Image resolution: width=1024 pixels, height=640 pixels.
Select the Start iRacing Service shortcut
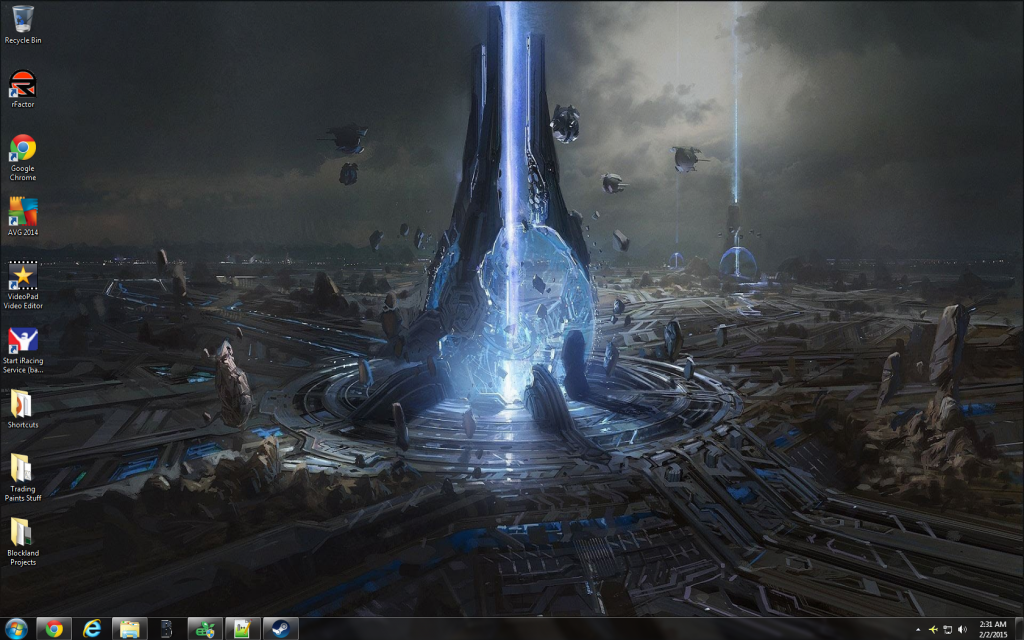pos(23,350)
